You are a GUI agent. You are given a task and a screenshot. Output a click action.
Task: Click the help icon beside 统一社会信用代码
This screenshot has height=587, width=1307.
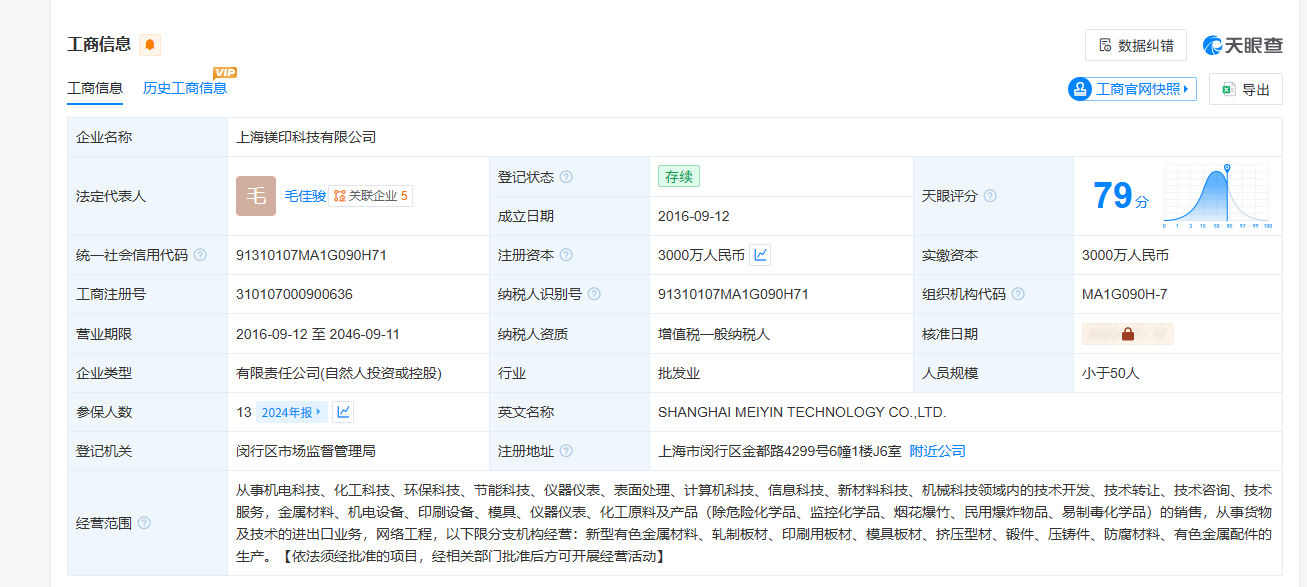coord(200,255)
